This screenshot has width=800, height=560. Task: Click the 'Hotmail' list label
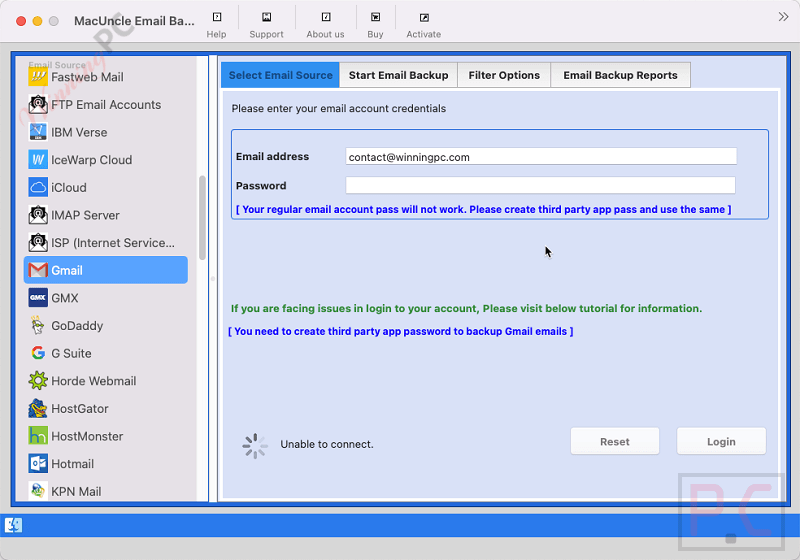click(x=72, y=464)
